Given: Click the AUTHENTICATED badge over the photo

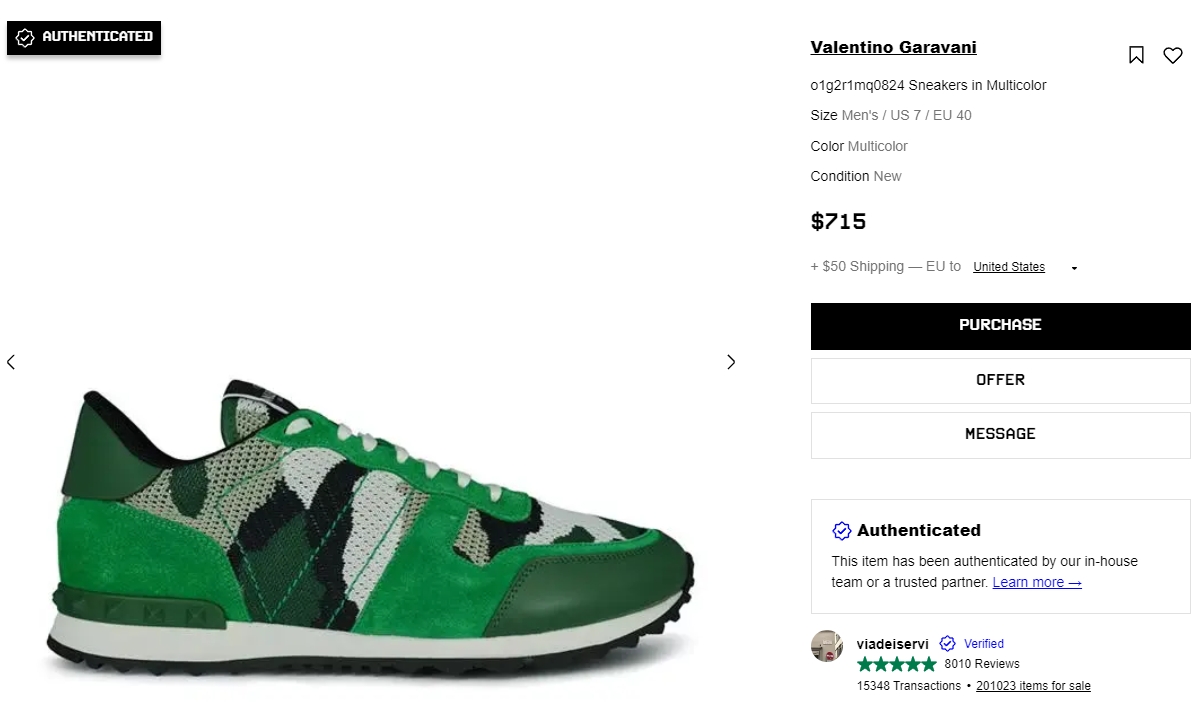Looking at the screenshot, I should point(84,37).
